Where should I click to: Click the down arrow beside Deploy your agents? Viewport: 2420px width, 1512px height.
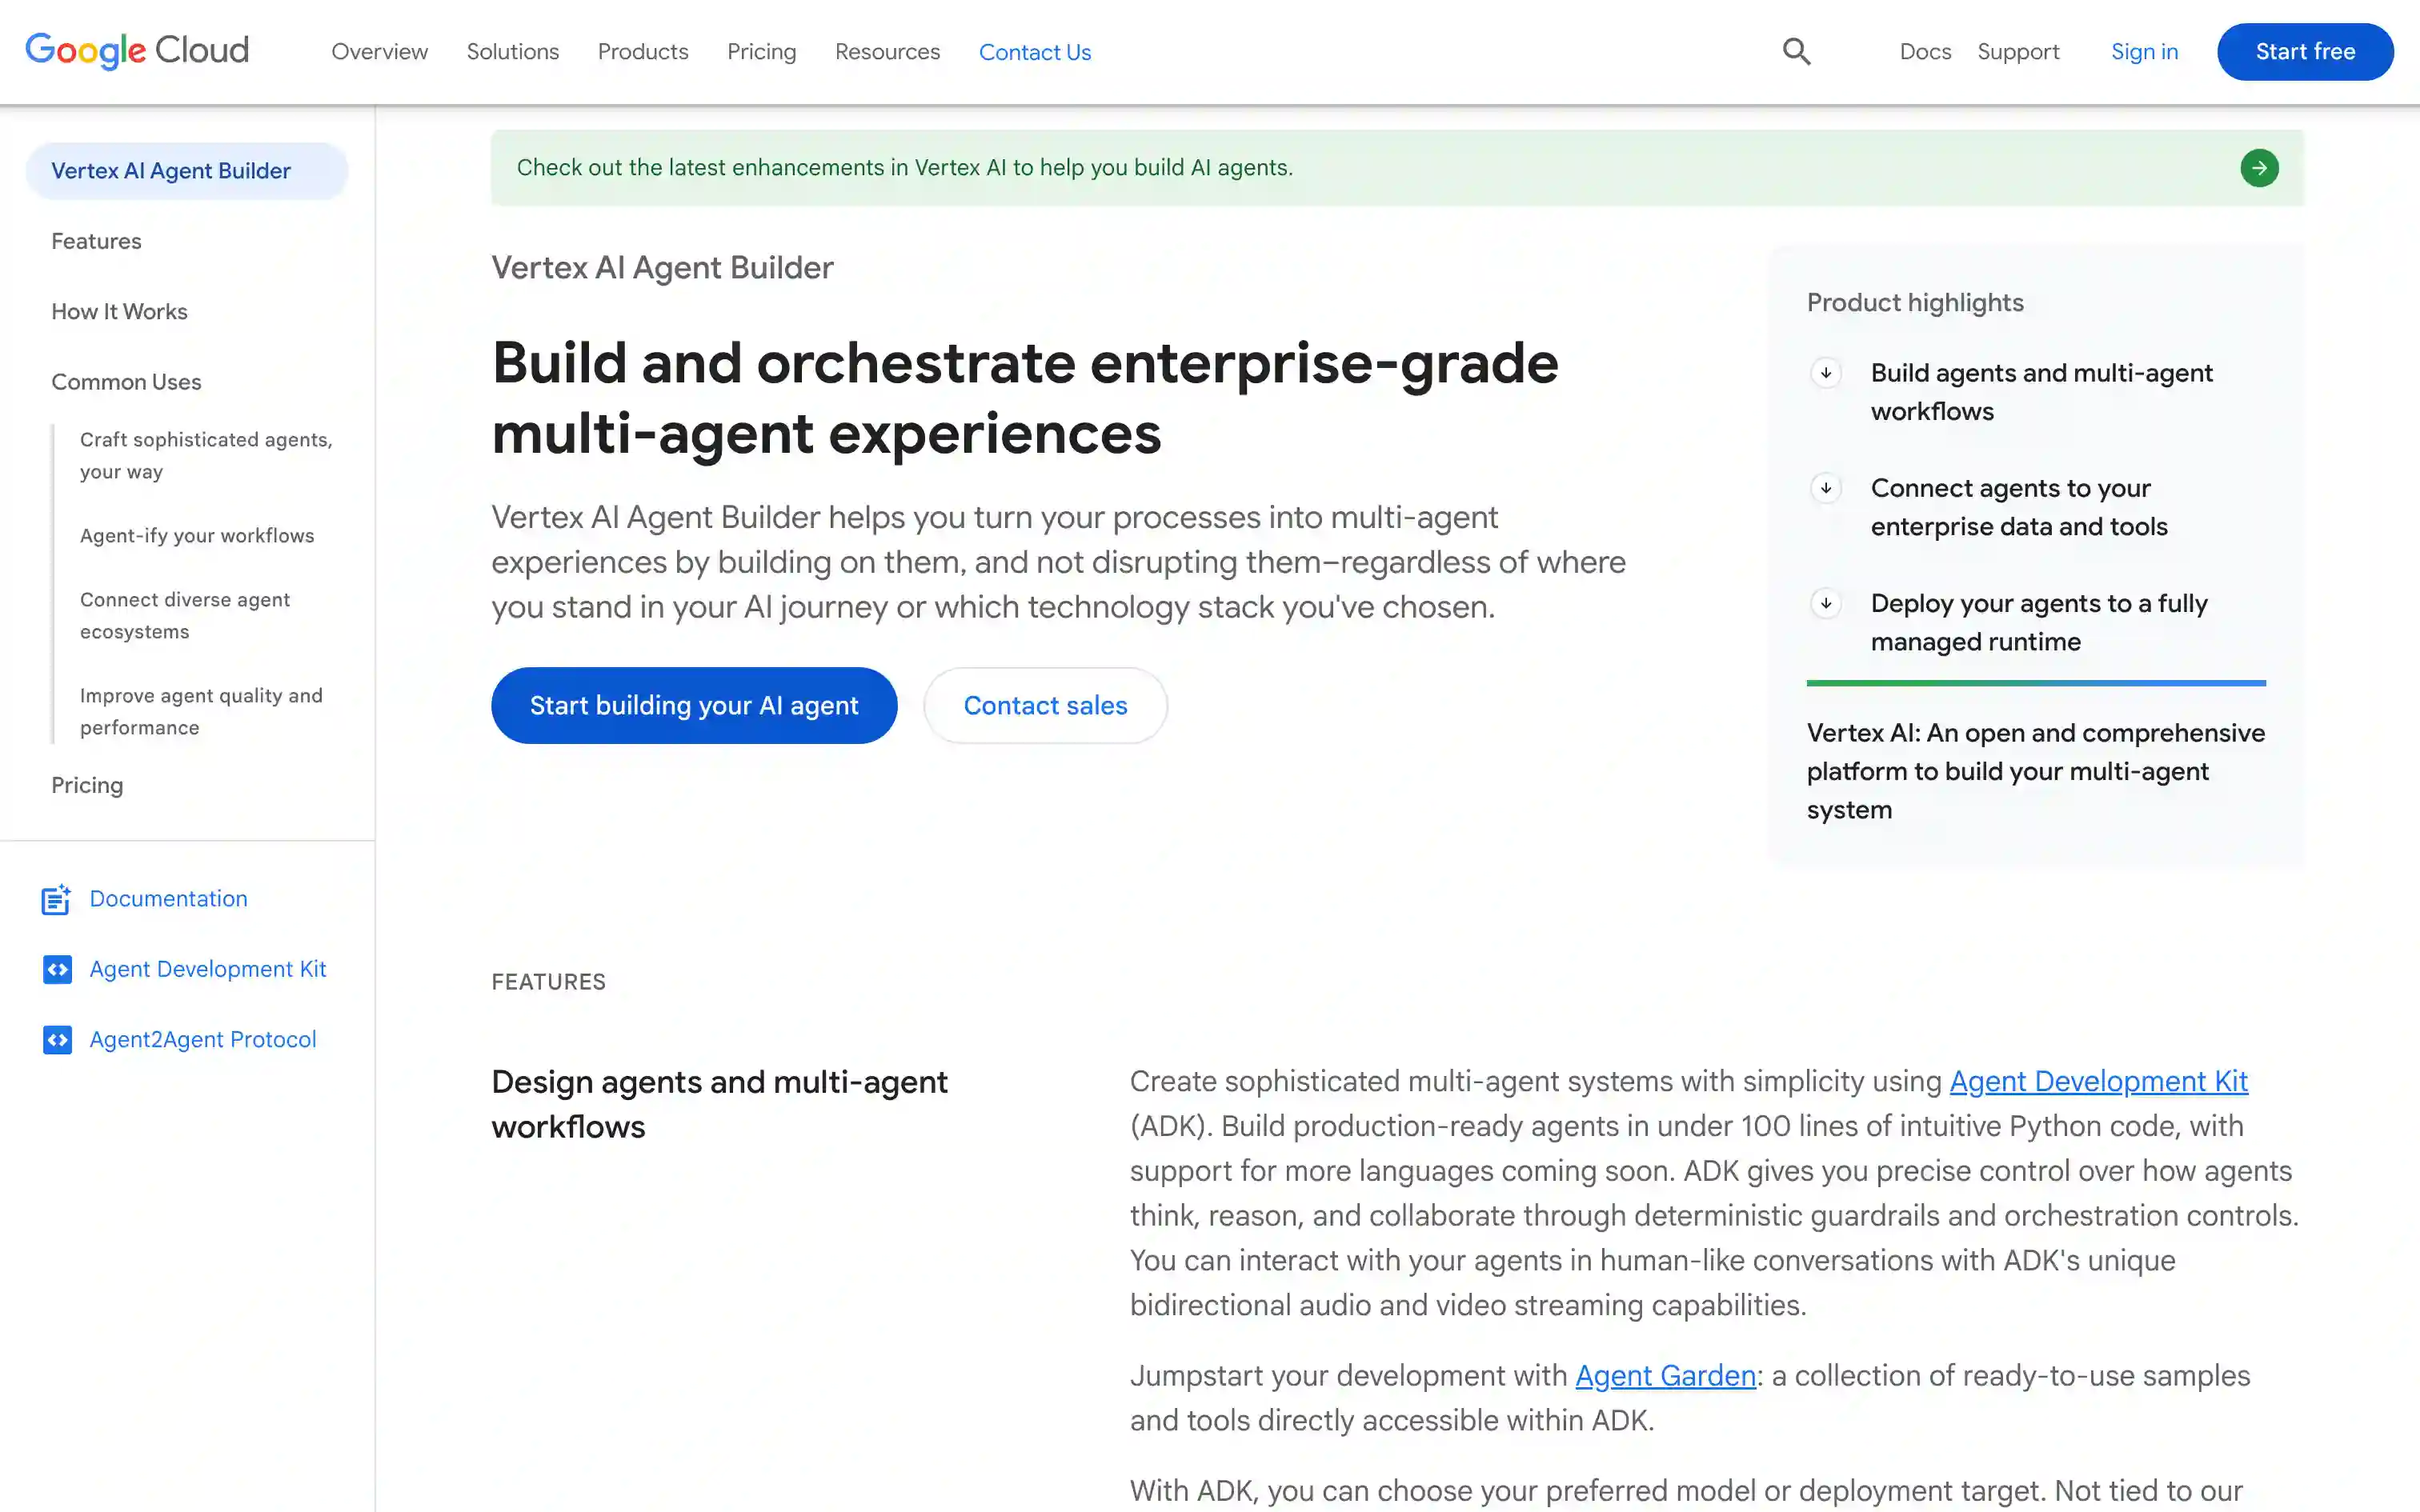coord(1825,603)
